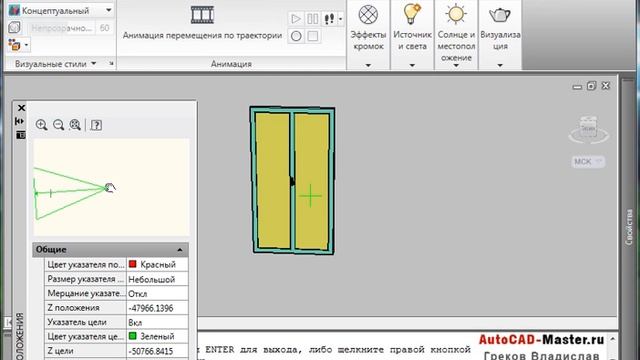The width and height of the screenshot is (640, 360).
Task: Click the Визуализация teapot icon
Action: coord(500,15)
